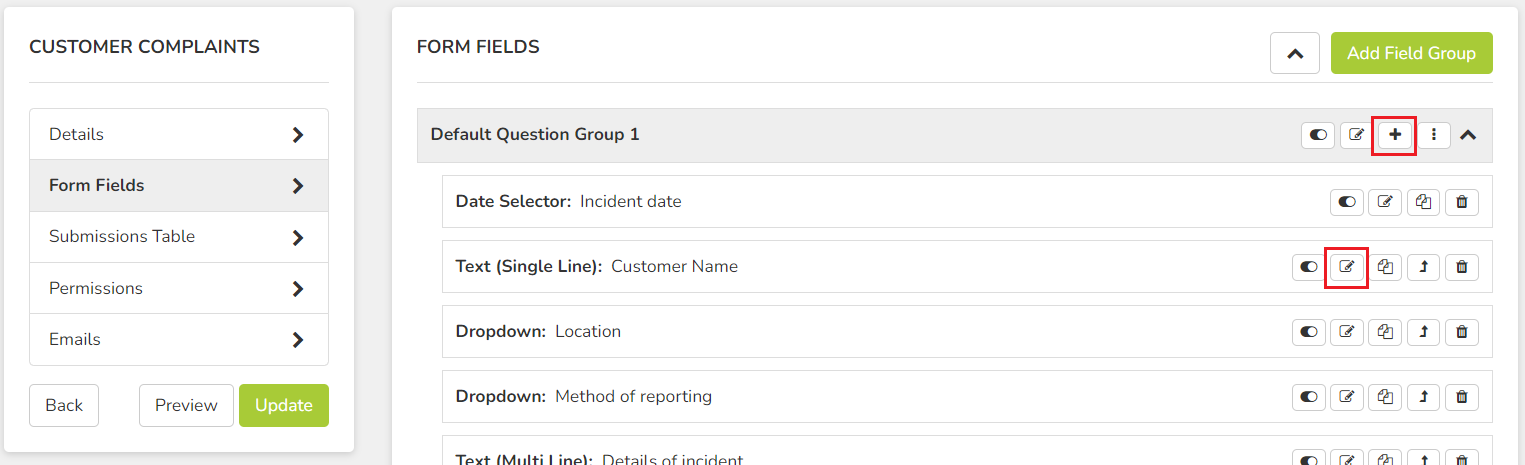Toggle the Customer Name field switch
Viewport: 1525px width, 465px height.
tap(1308, 267)
